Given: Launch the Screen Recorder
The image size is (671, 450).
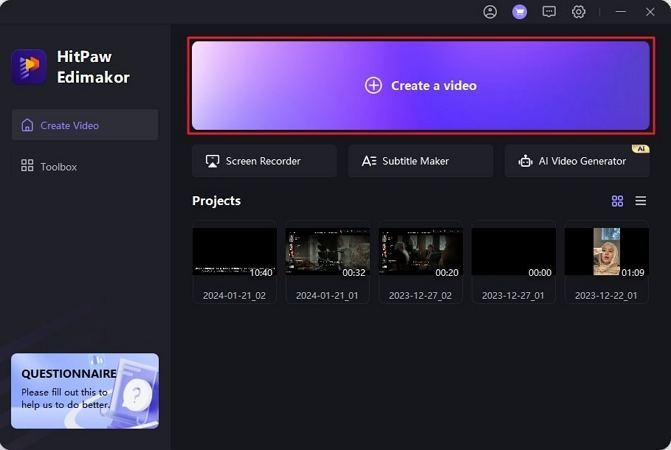Looking at the screenshot, I should coord(264,161).
